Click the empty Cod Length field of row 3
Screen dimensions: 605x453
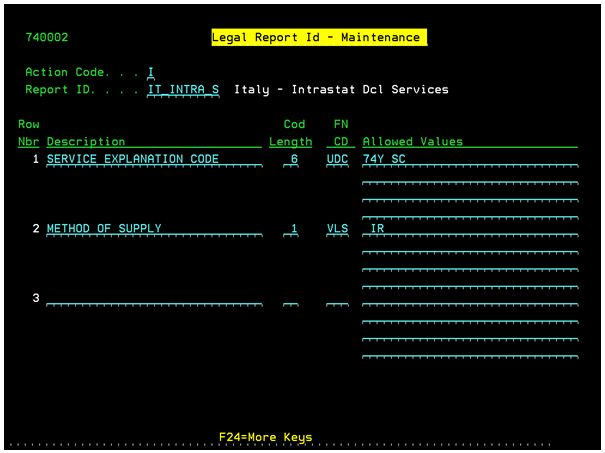(x=291, y=299)
